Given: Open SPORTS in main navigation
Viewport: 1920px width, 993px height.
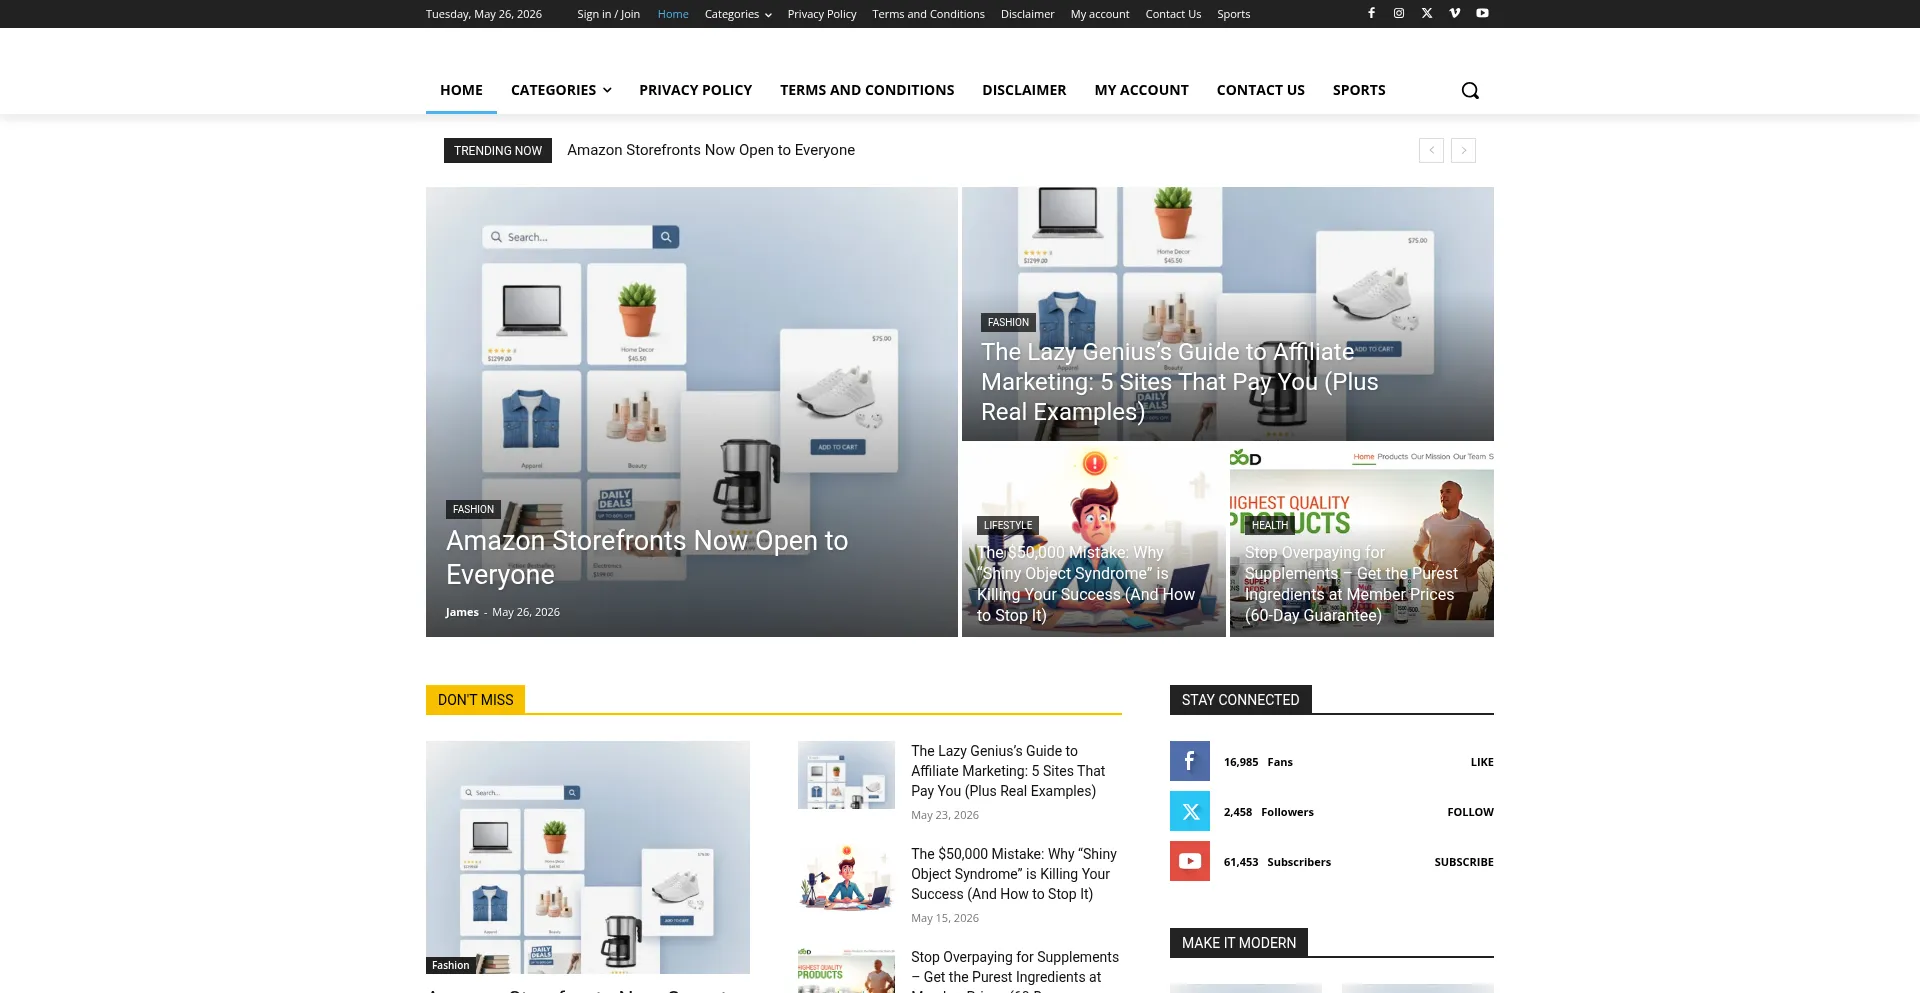Looking at the screenshot, I should (1359, 90).
